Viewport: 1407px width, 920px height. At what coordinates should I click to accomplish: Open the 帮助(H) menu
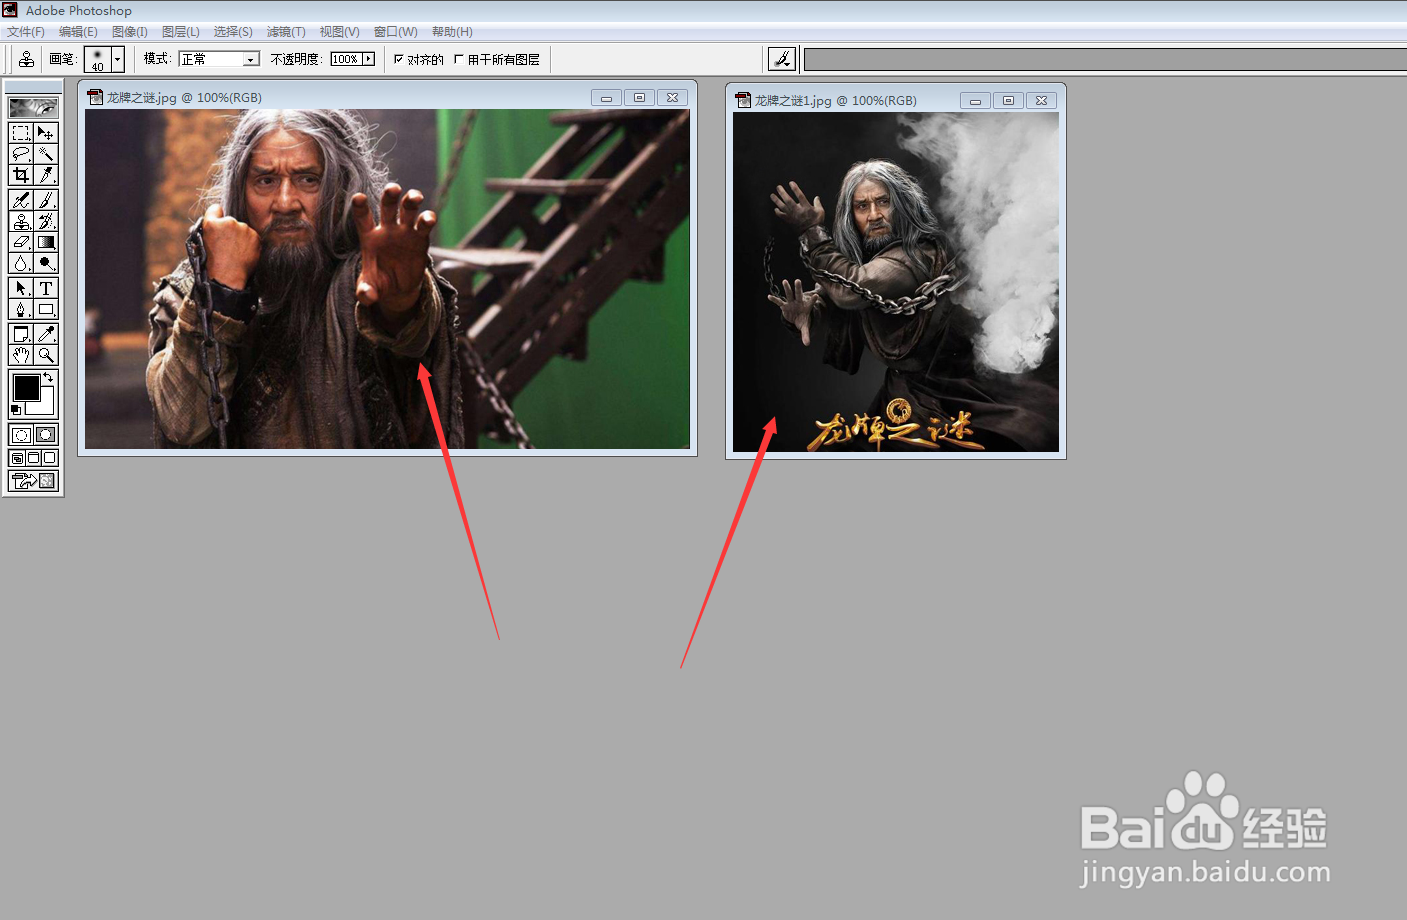tap(452, 32)
